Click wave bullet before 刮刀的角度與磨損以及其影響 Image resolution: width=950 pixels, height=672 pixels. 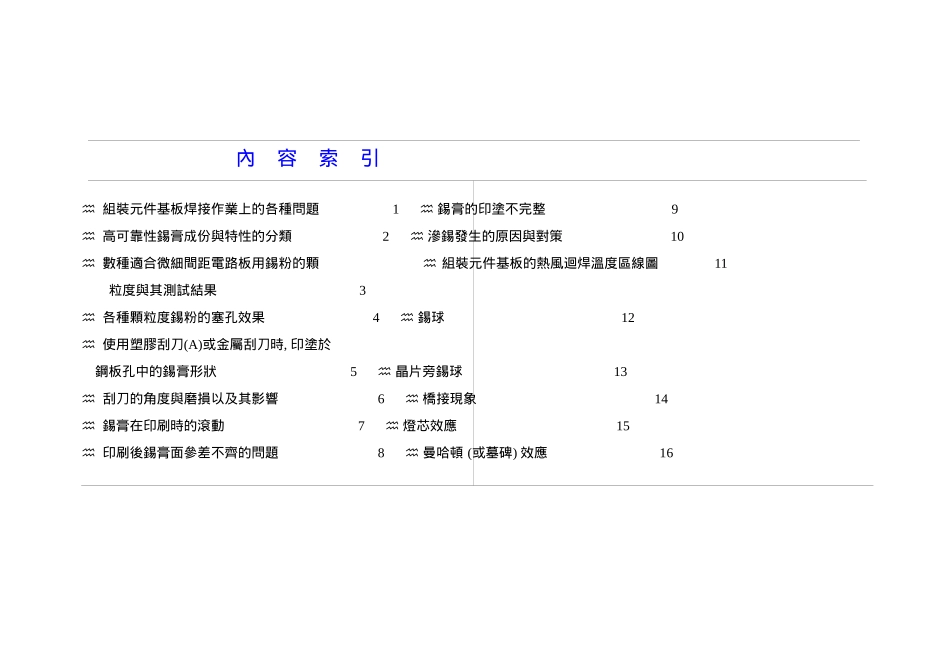click(x=88, y=398)
